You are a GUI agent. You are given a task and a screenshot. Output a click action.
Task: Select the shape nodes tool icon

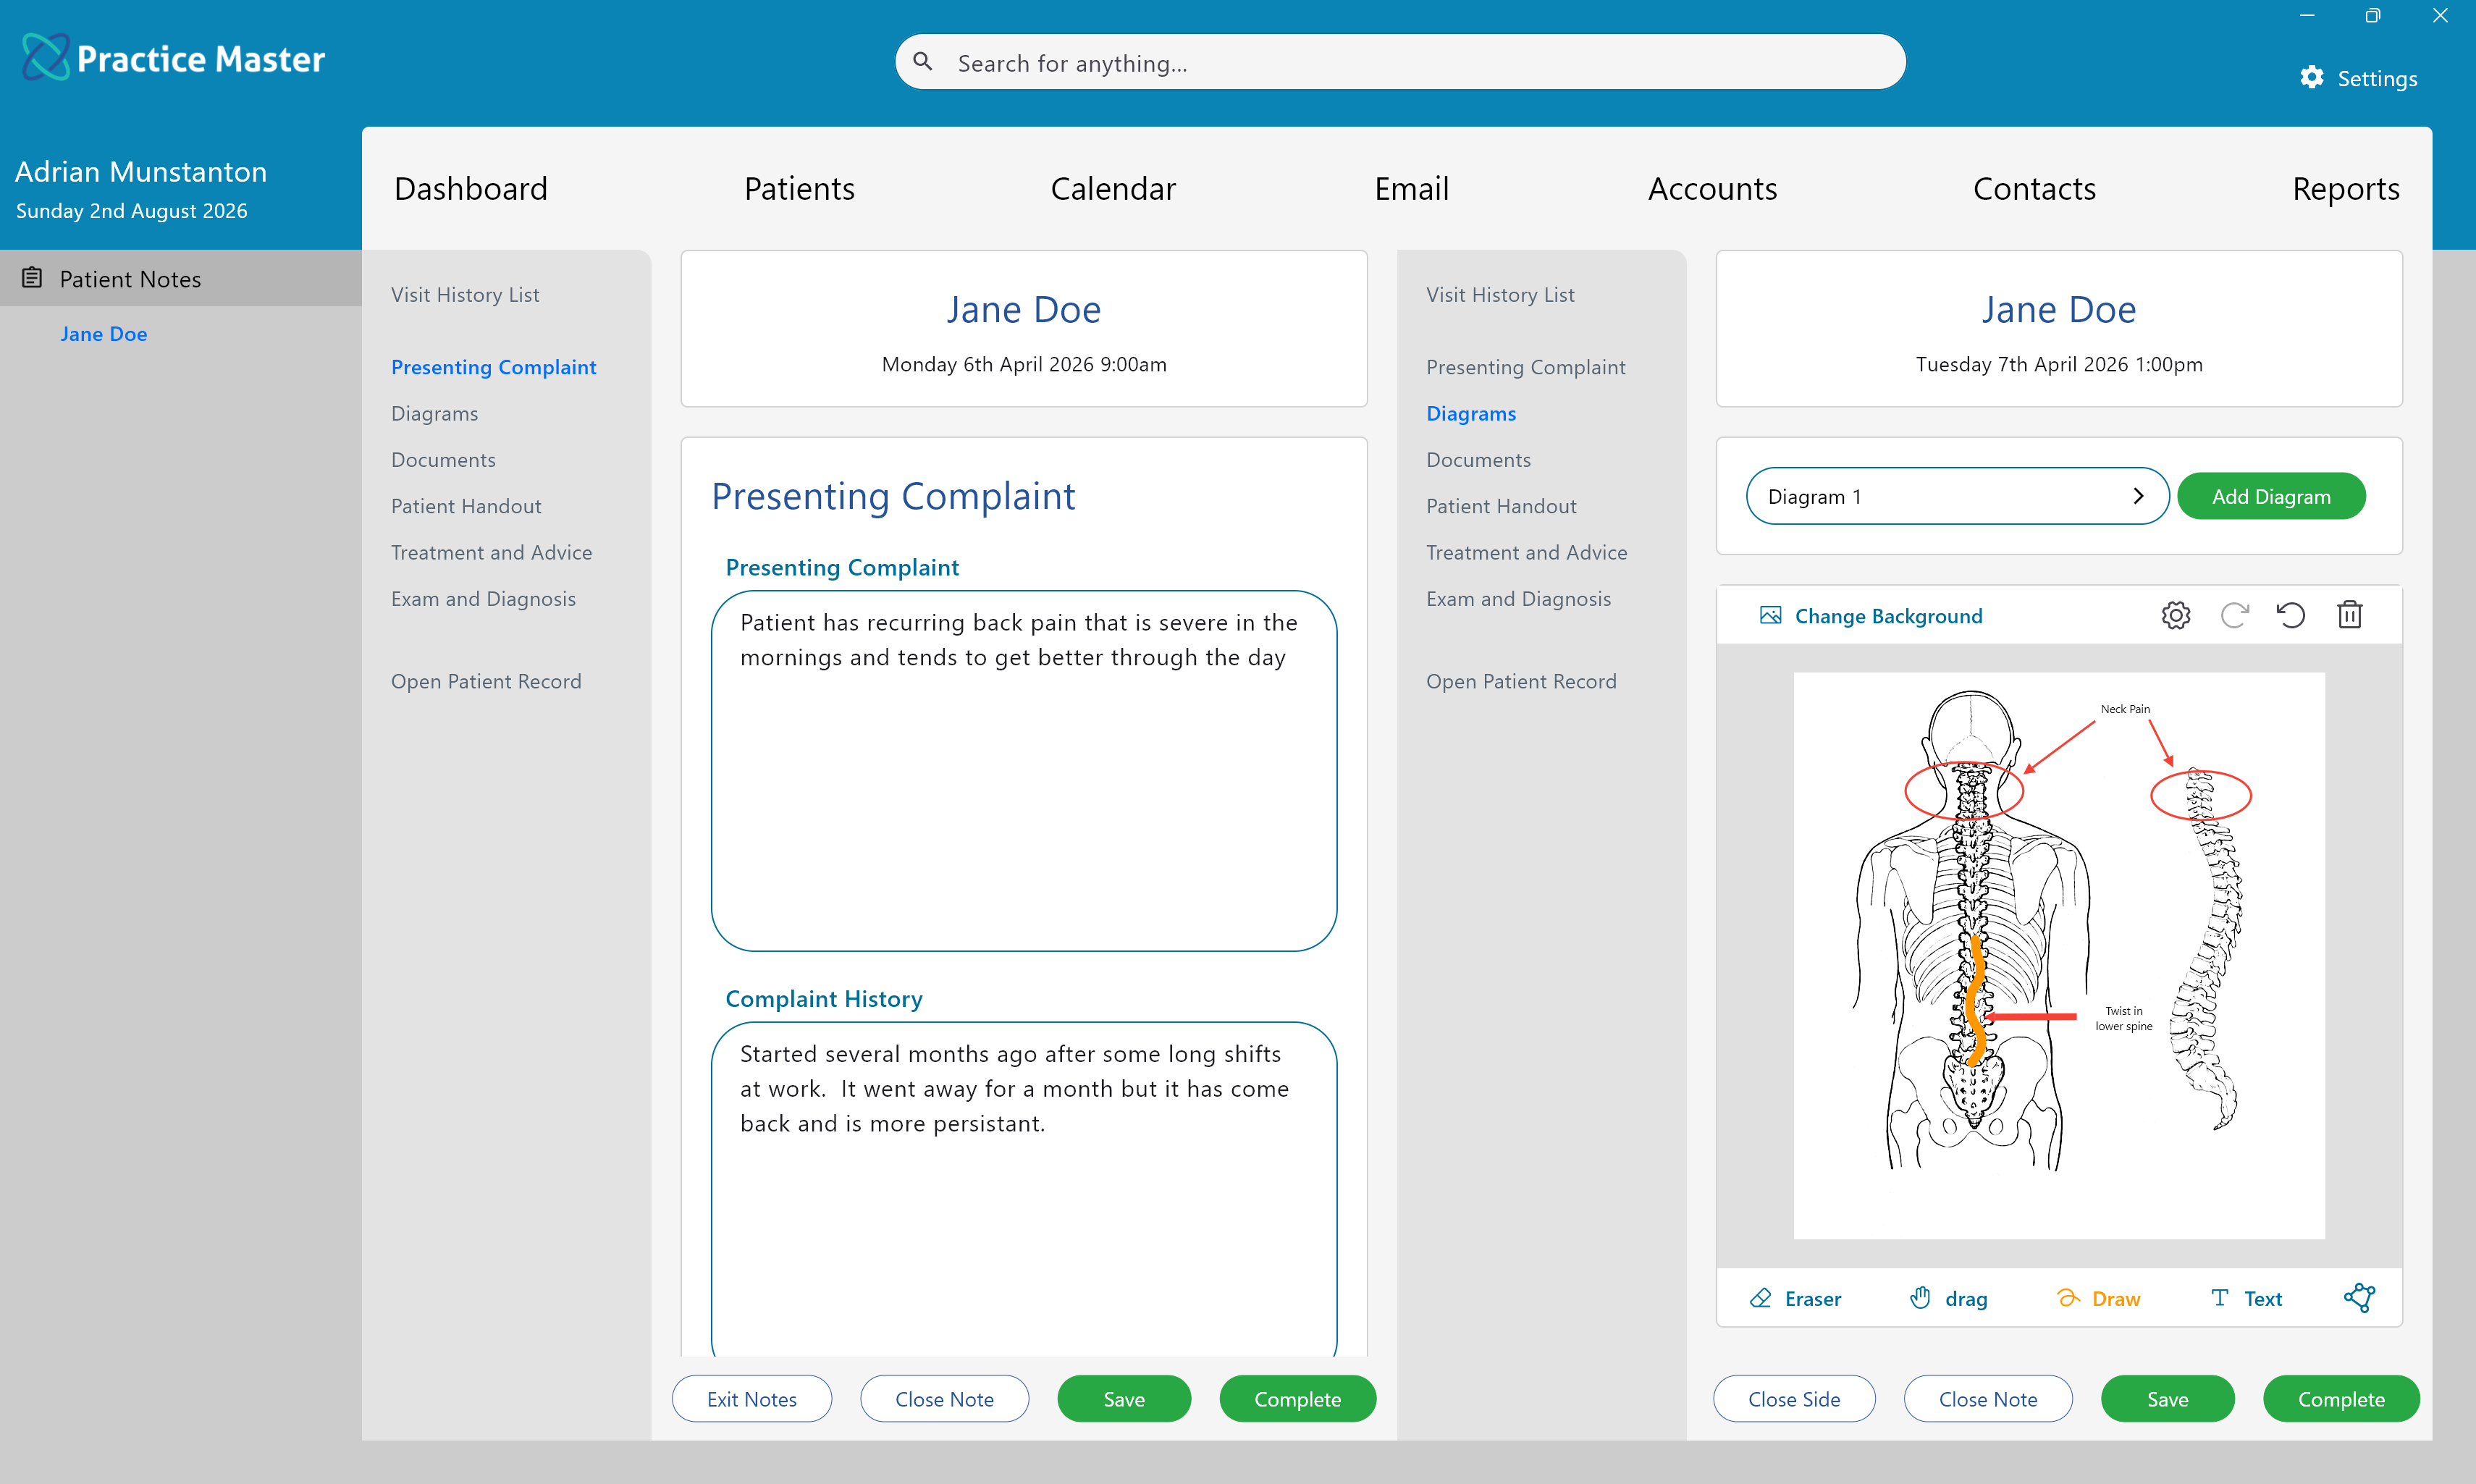2359,1298
